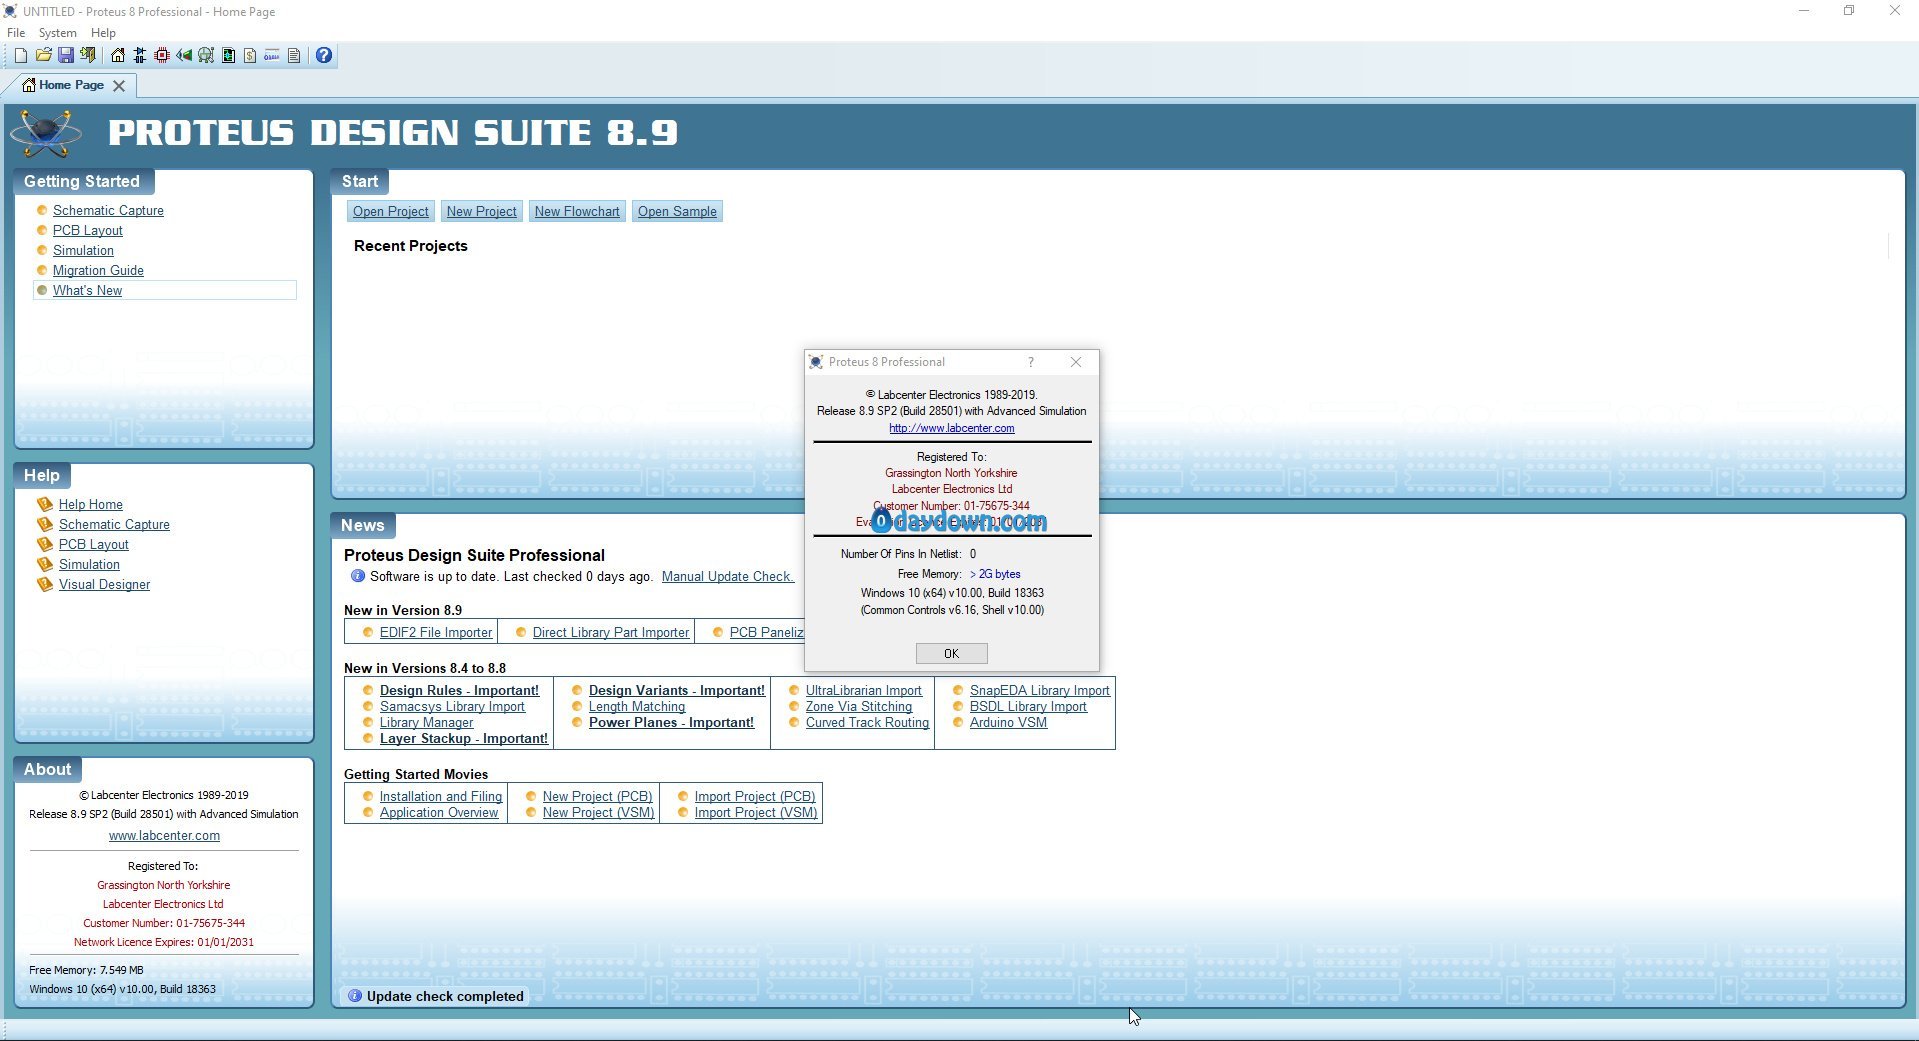Viewport: 1919px width, 1041px height.
Task: Open the Zone Via Stitching link
Action: (859, 707)
